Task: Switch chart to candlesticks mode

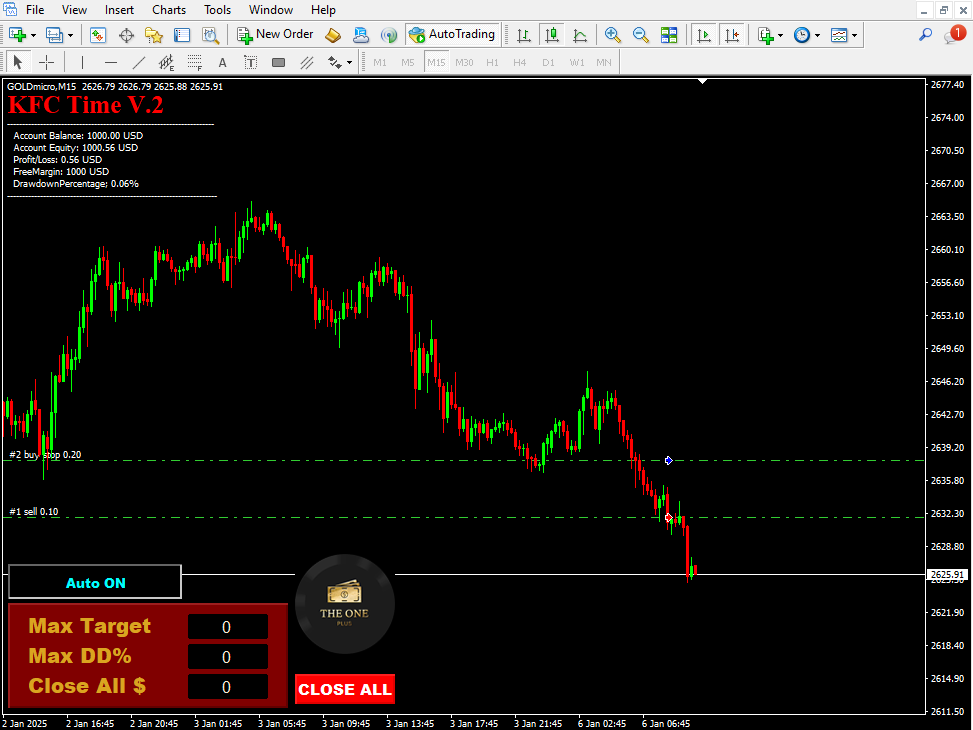Action: coord(552,35)
